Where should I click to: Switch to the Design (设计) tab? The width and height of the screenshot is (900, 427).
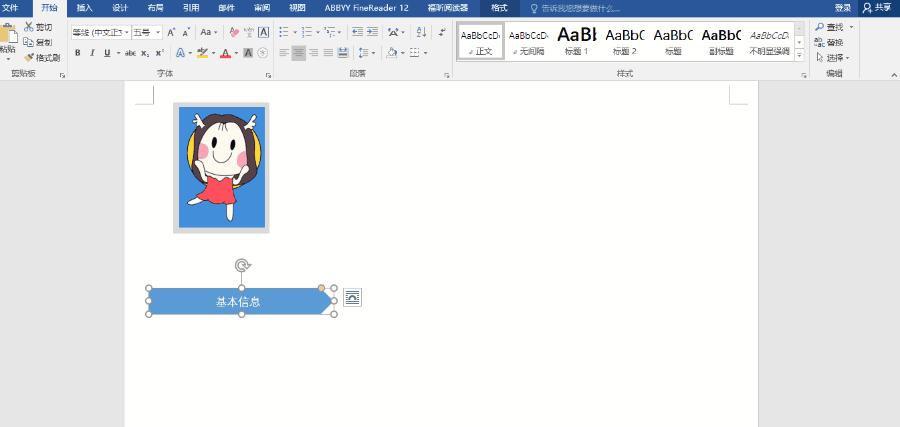tap(120, 8)
